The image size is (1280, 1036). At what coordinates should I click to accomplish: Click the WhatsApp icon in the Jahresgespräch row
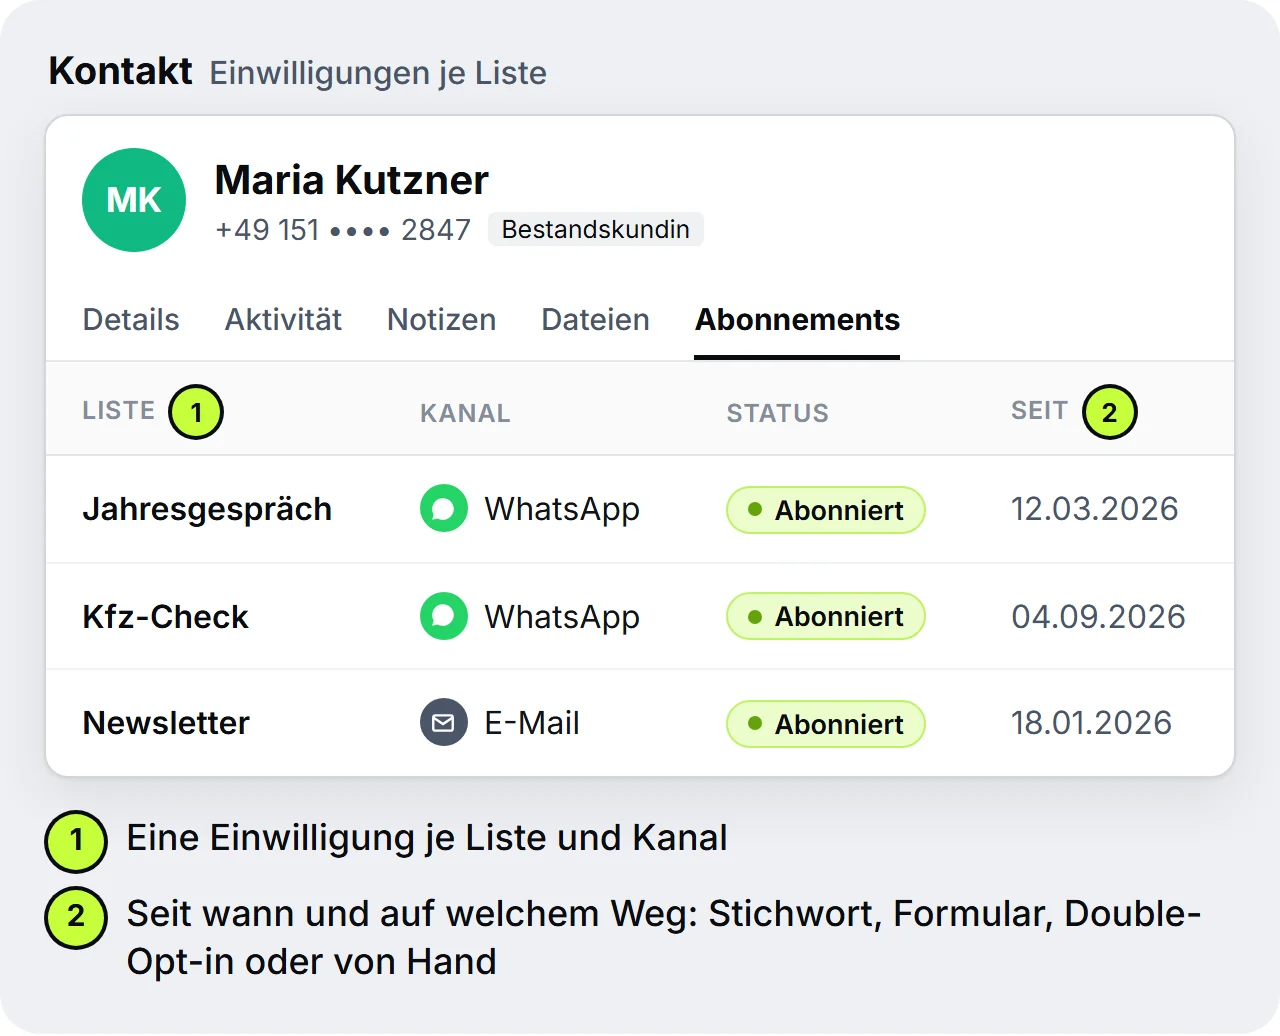click(x=443, y=509)
